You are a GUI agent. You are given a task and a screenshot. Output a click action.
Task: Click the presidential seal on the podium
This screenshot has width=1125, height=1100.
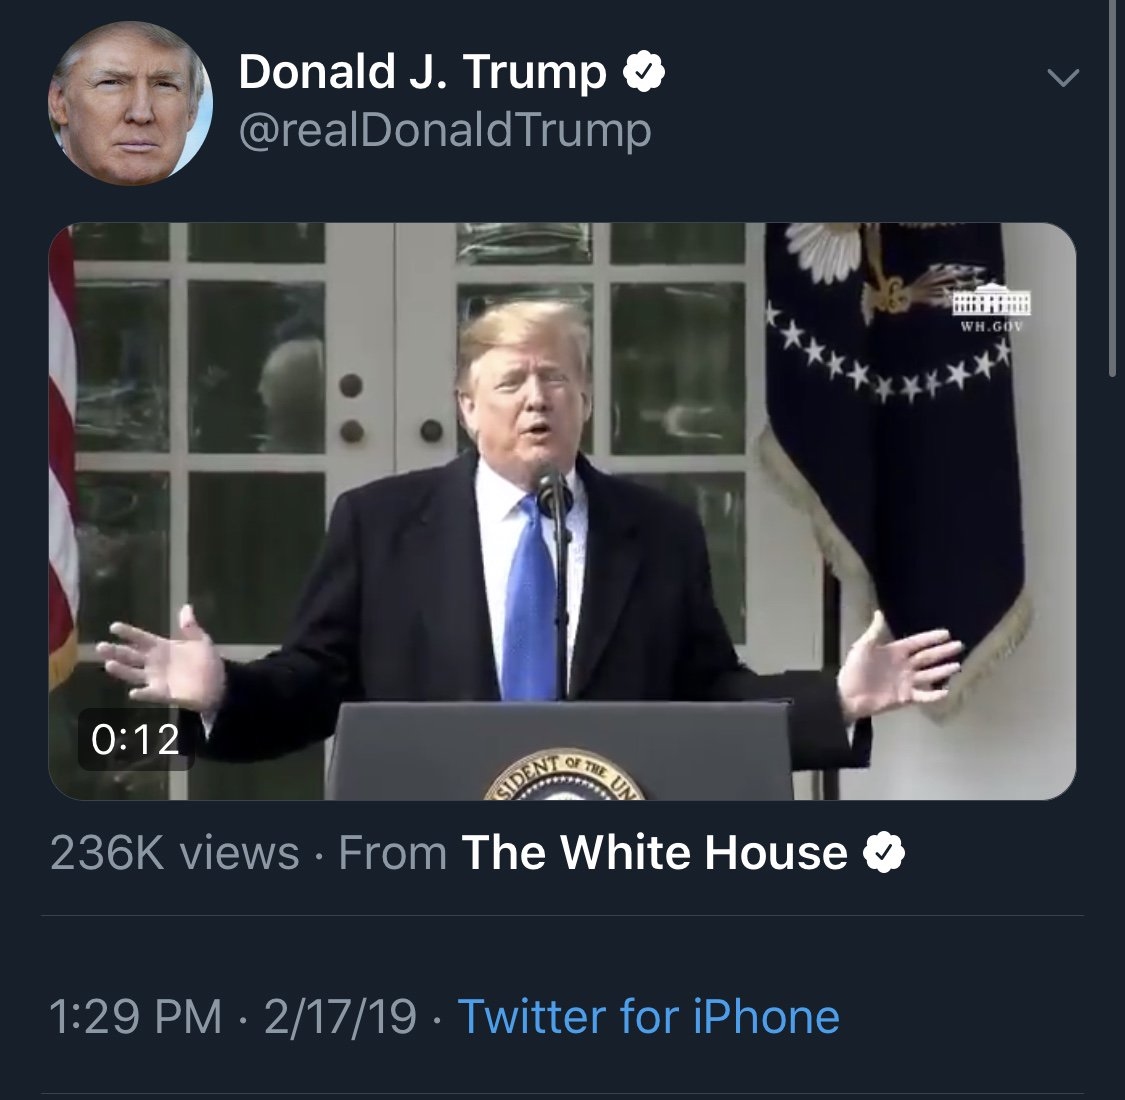(565, 782)
